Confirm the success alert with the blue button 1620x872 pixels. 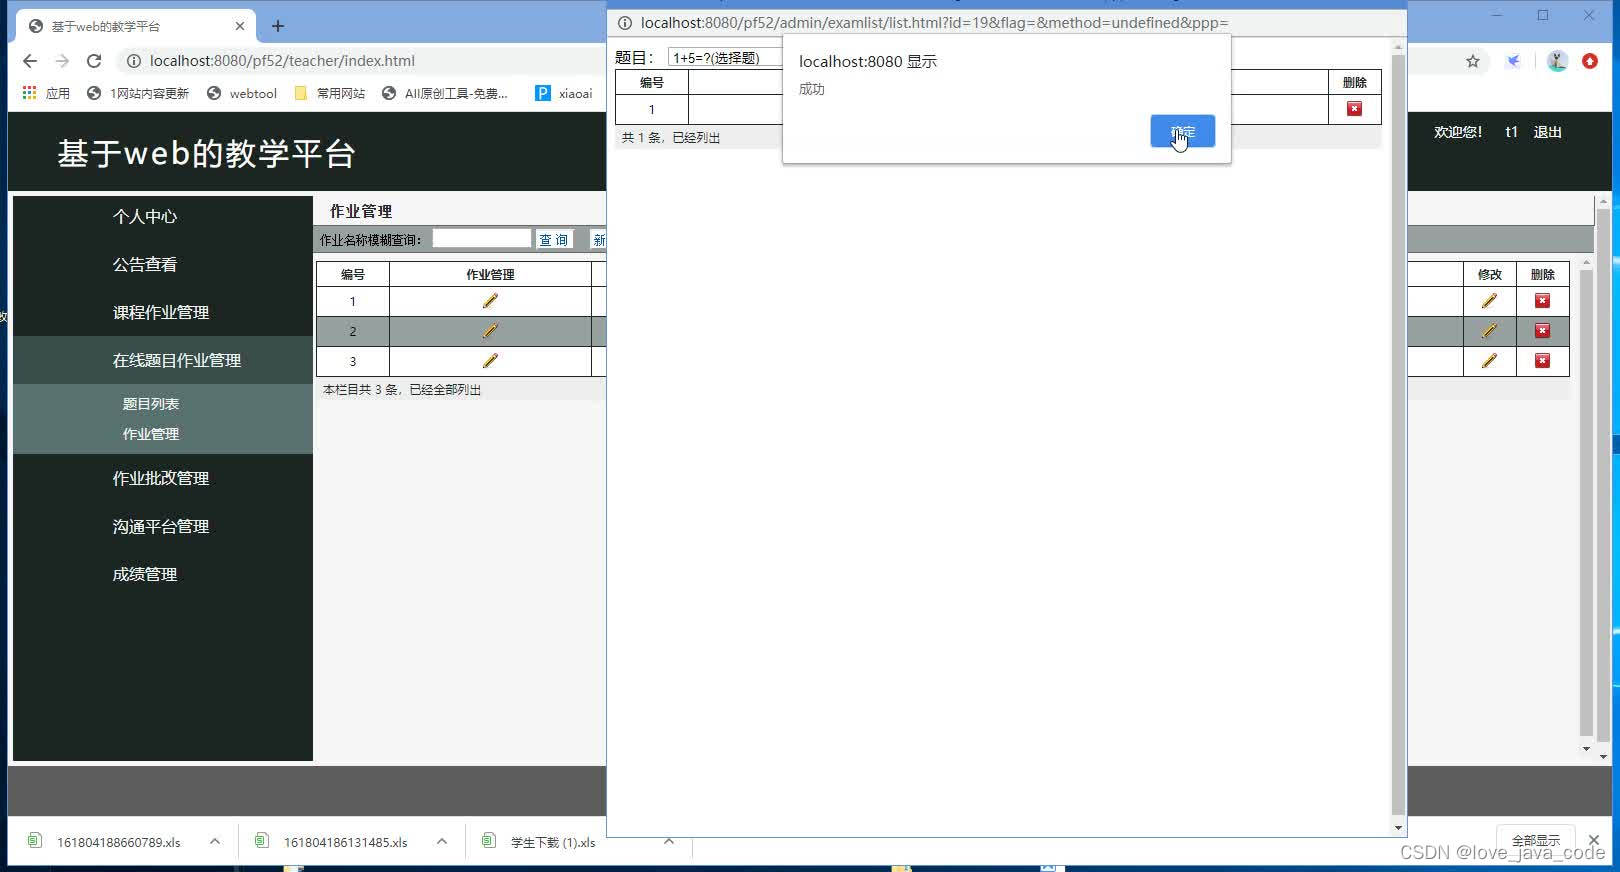(x=1182, y=131)
